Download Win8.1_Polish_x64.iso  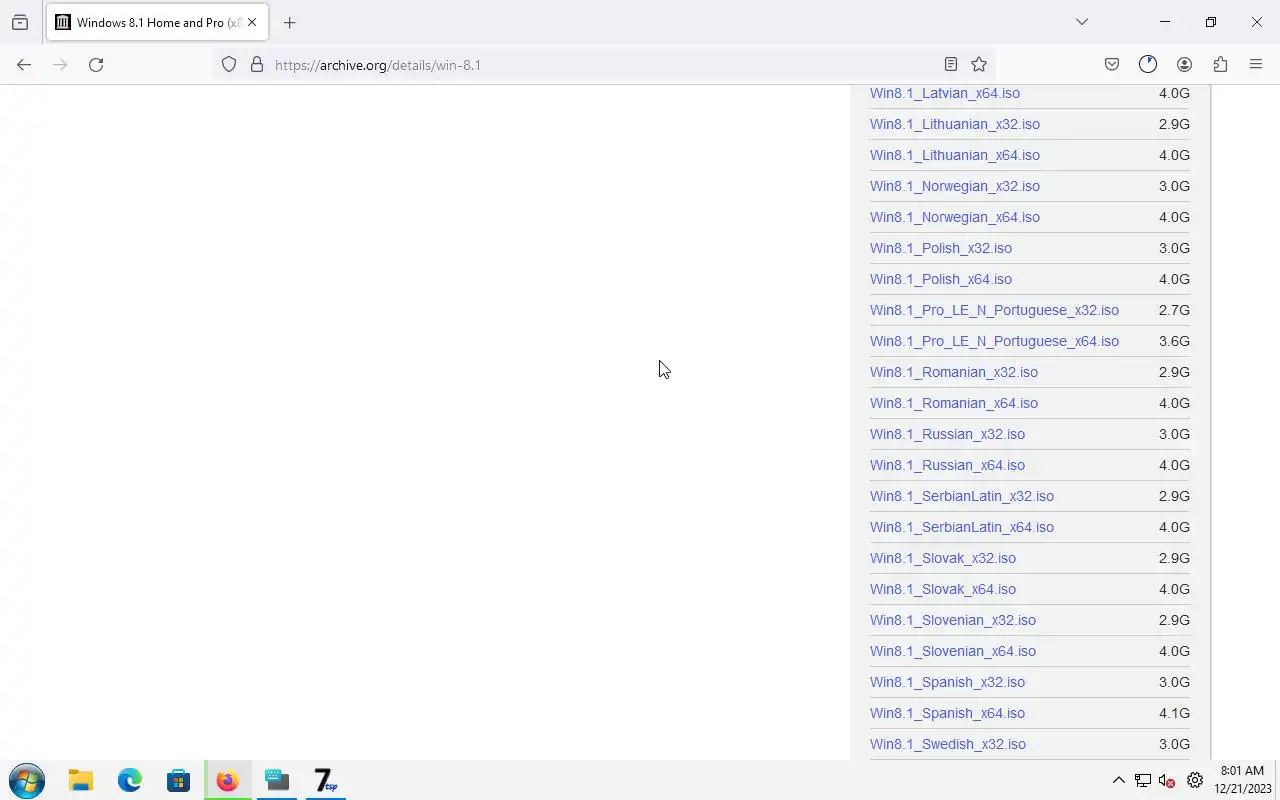coord(941,279)
